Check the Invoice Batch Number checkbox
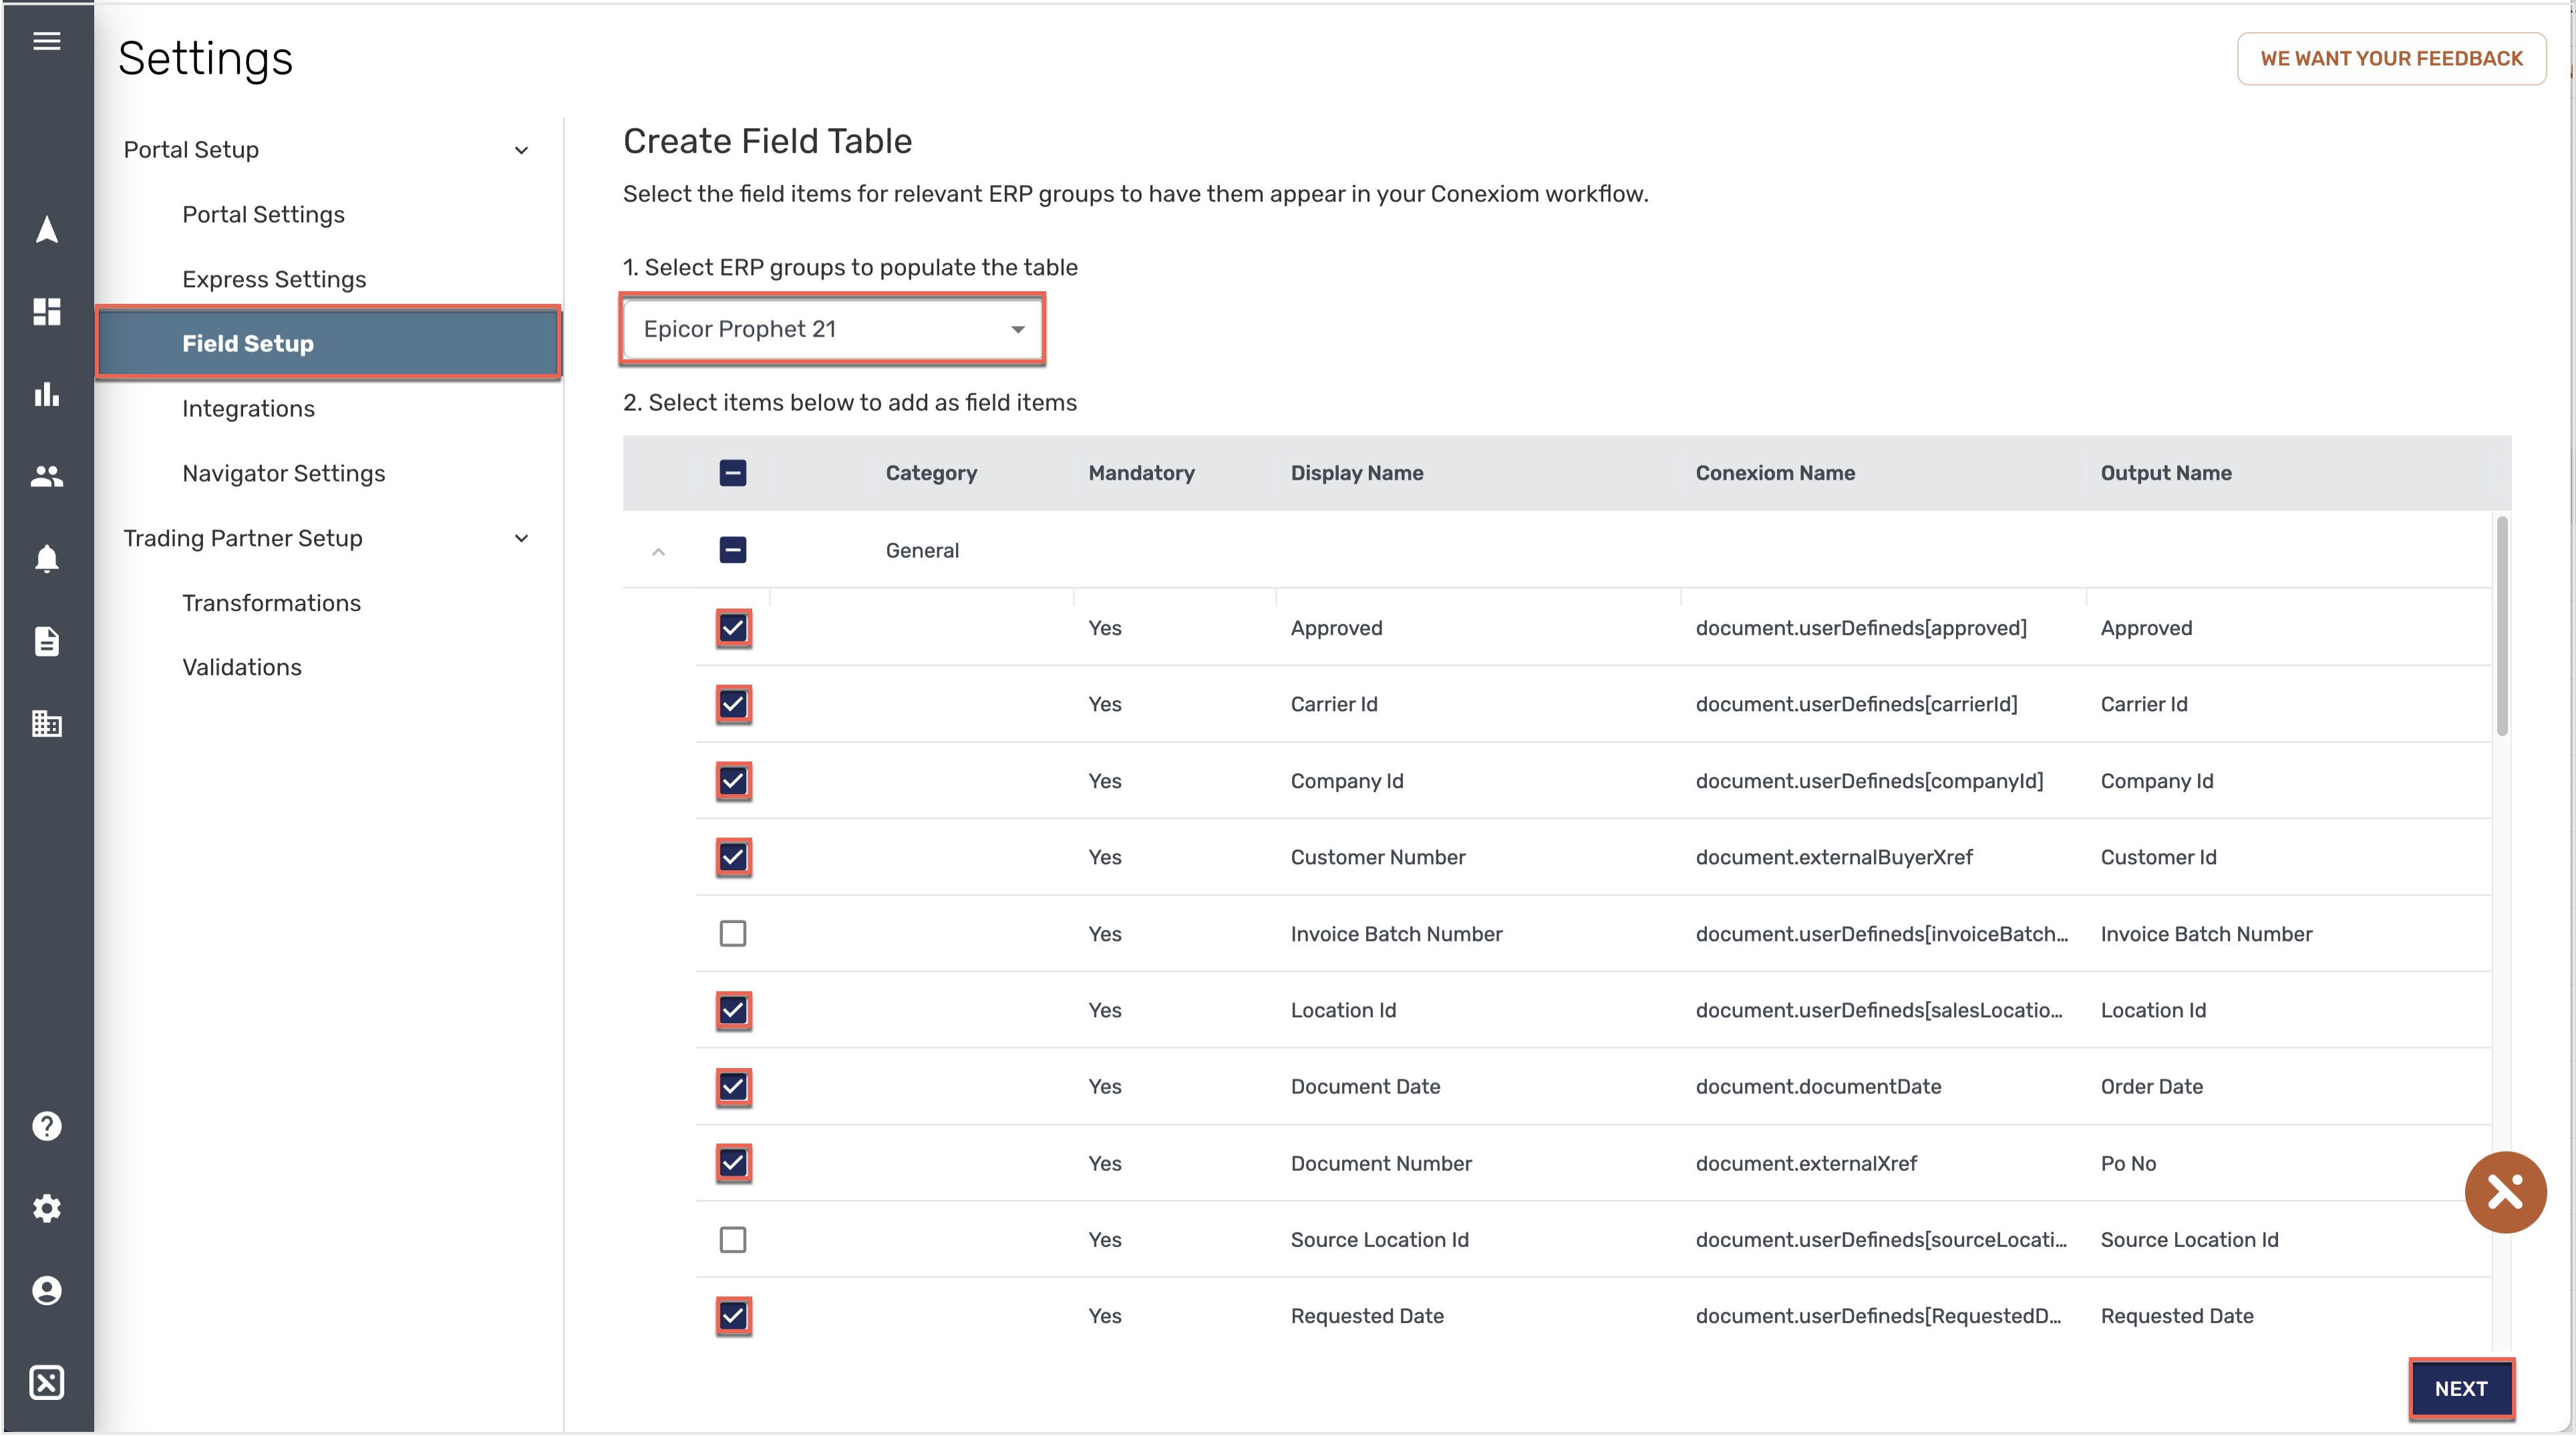2576x1436 pixels. (733, 933)
